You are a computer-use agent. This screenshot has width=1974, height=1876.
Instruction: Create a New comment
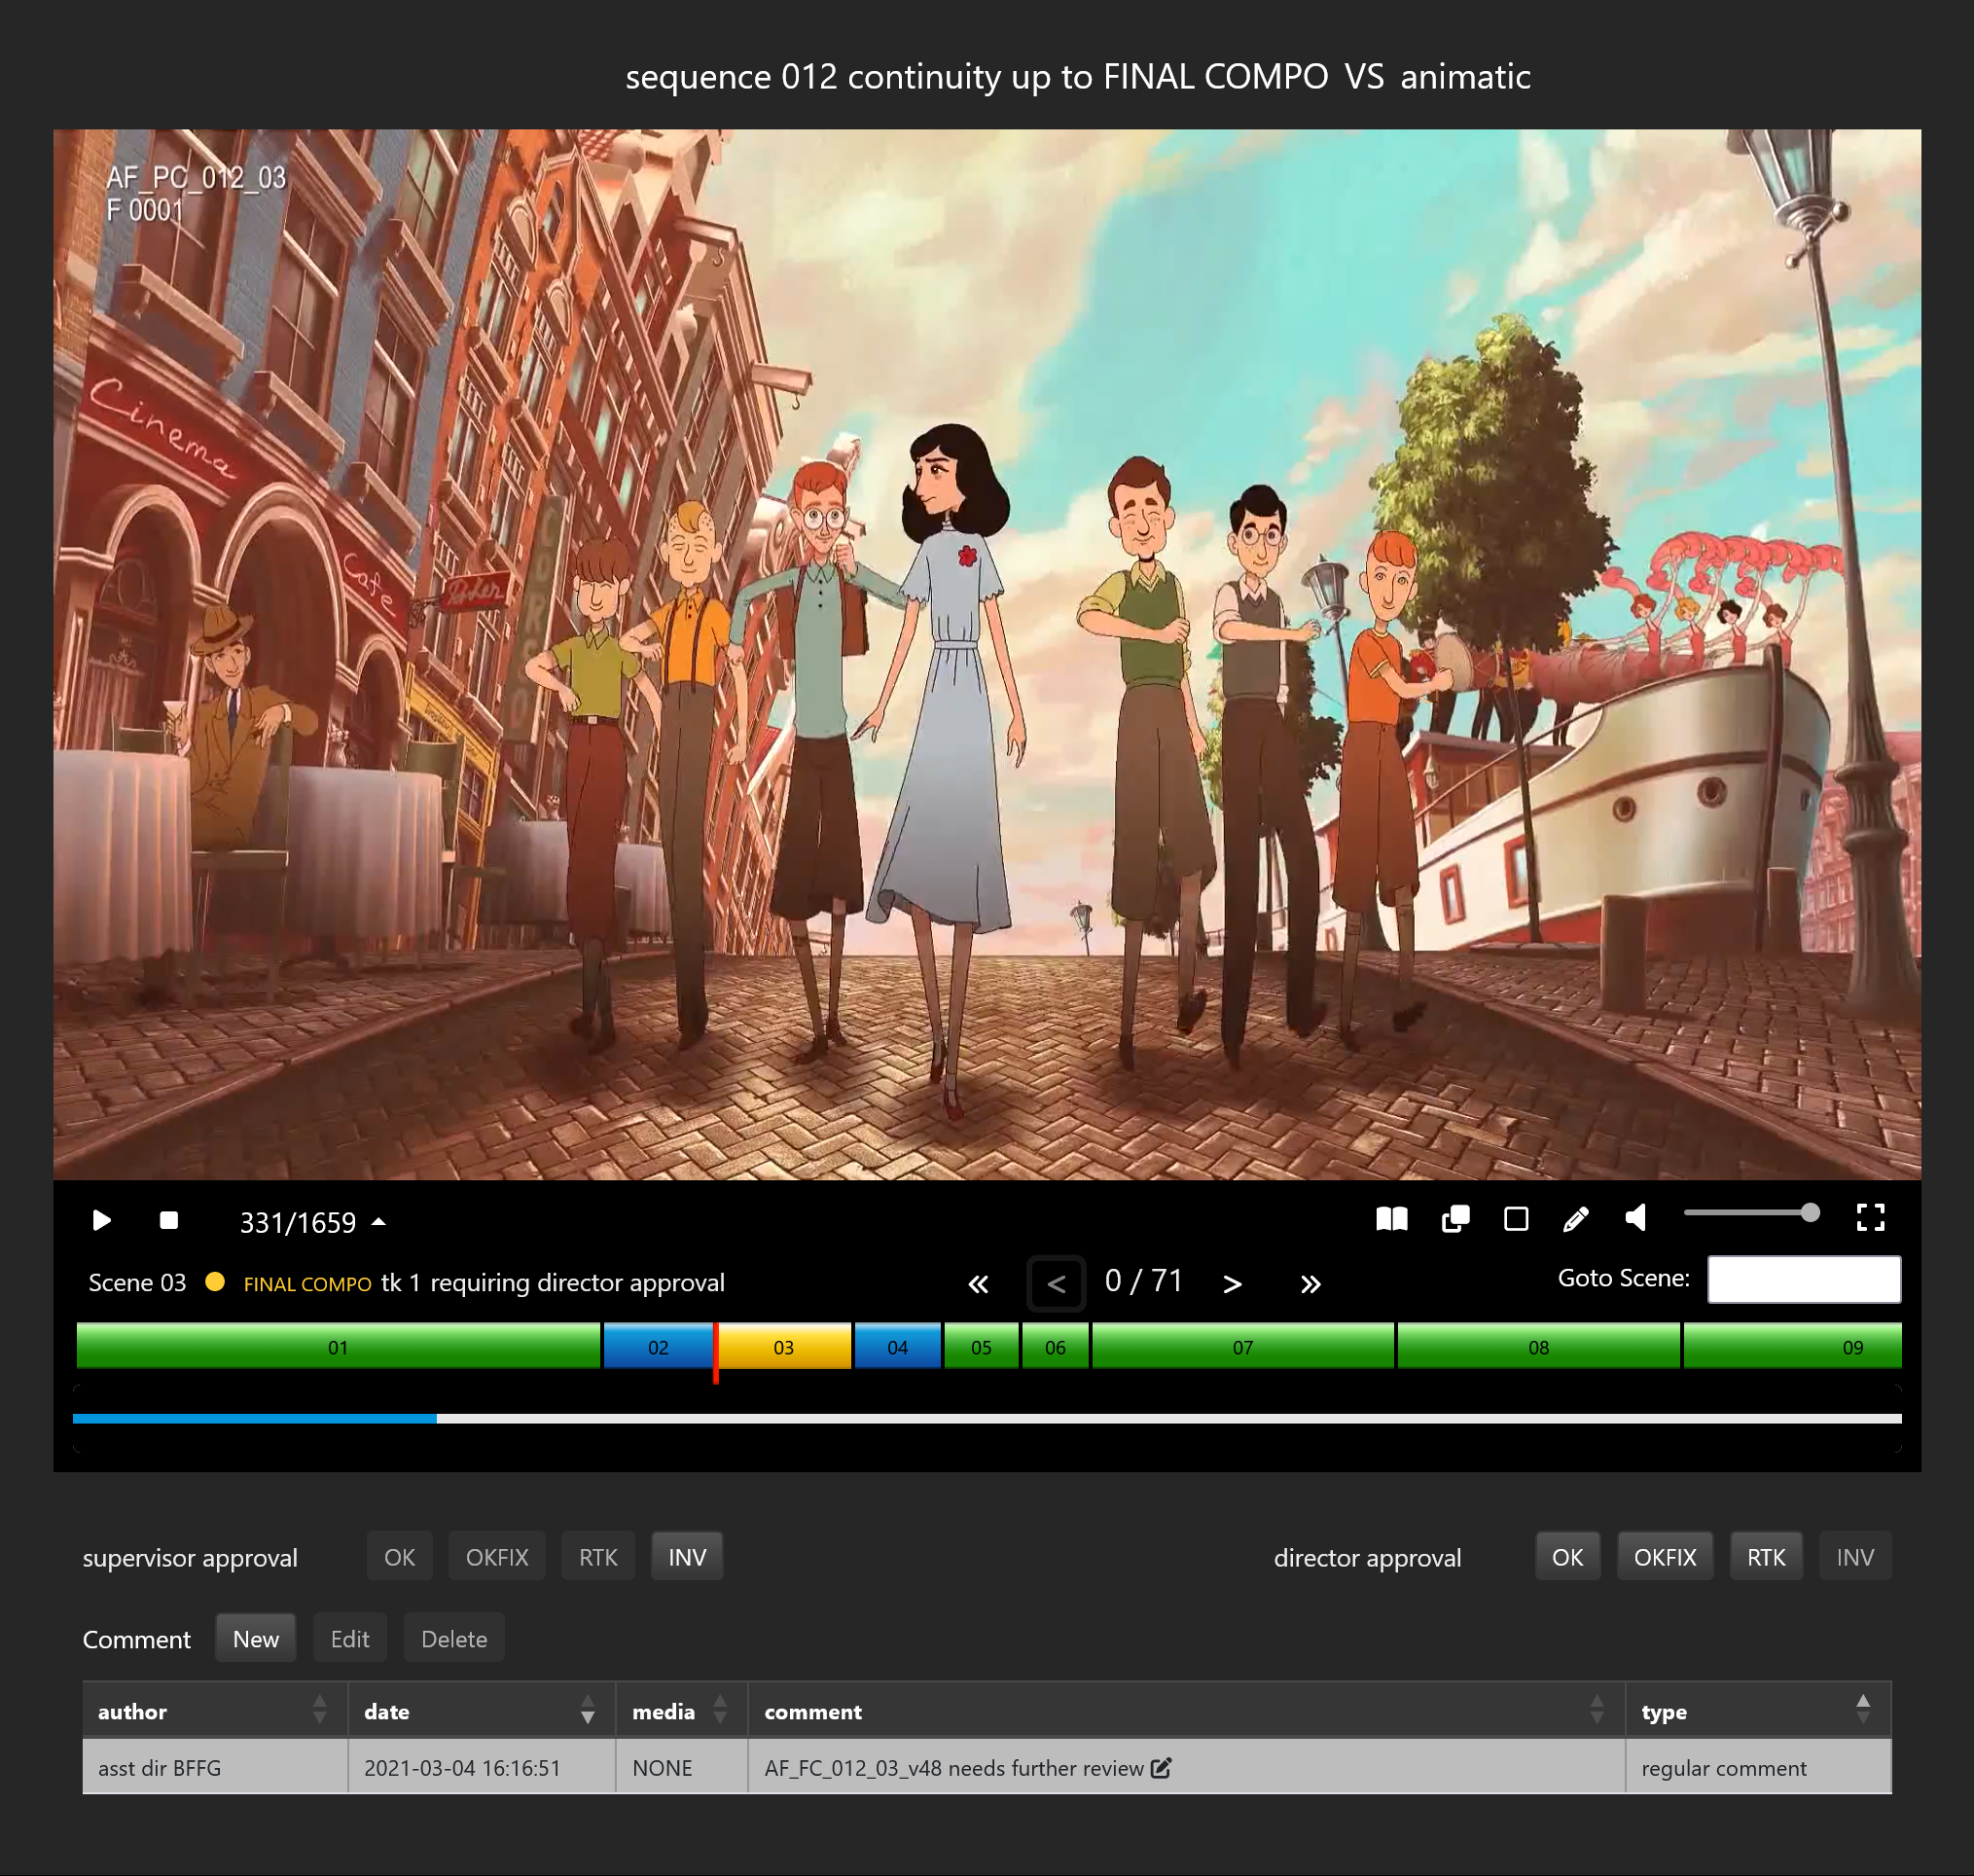pyautogui.click(x=255, y=1639)
